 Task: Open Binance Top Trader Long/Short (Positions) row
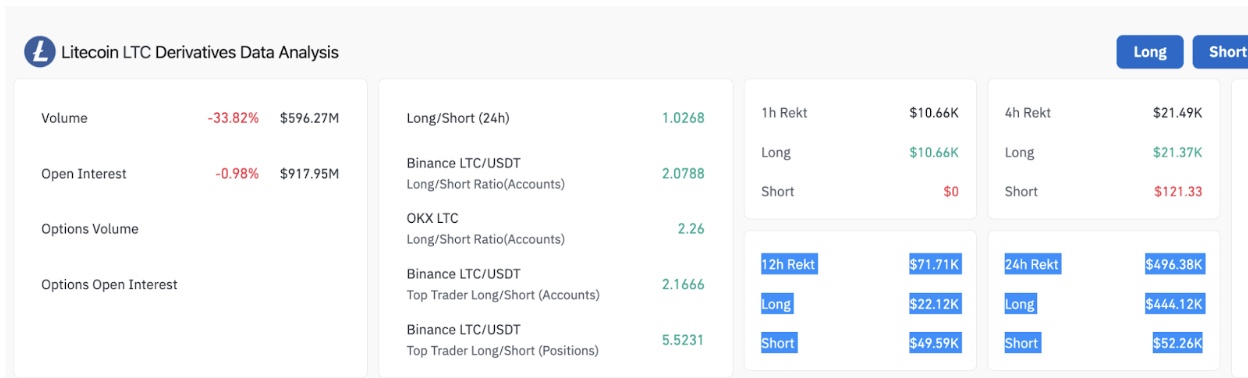pyautogui.click(x=555, y=340)
